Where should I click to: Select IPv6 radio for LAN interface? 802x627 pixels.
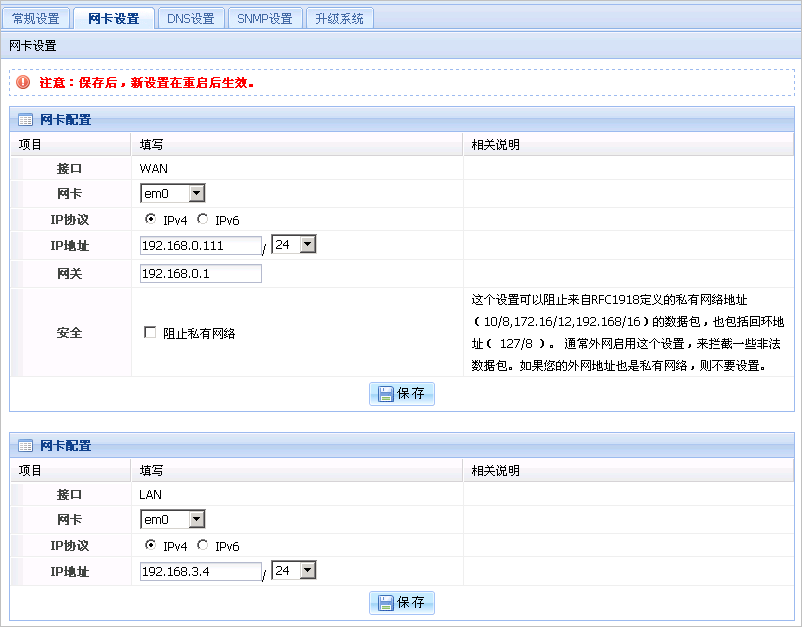point(203,545)
